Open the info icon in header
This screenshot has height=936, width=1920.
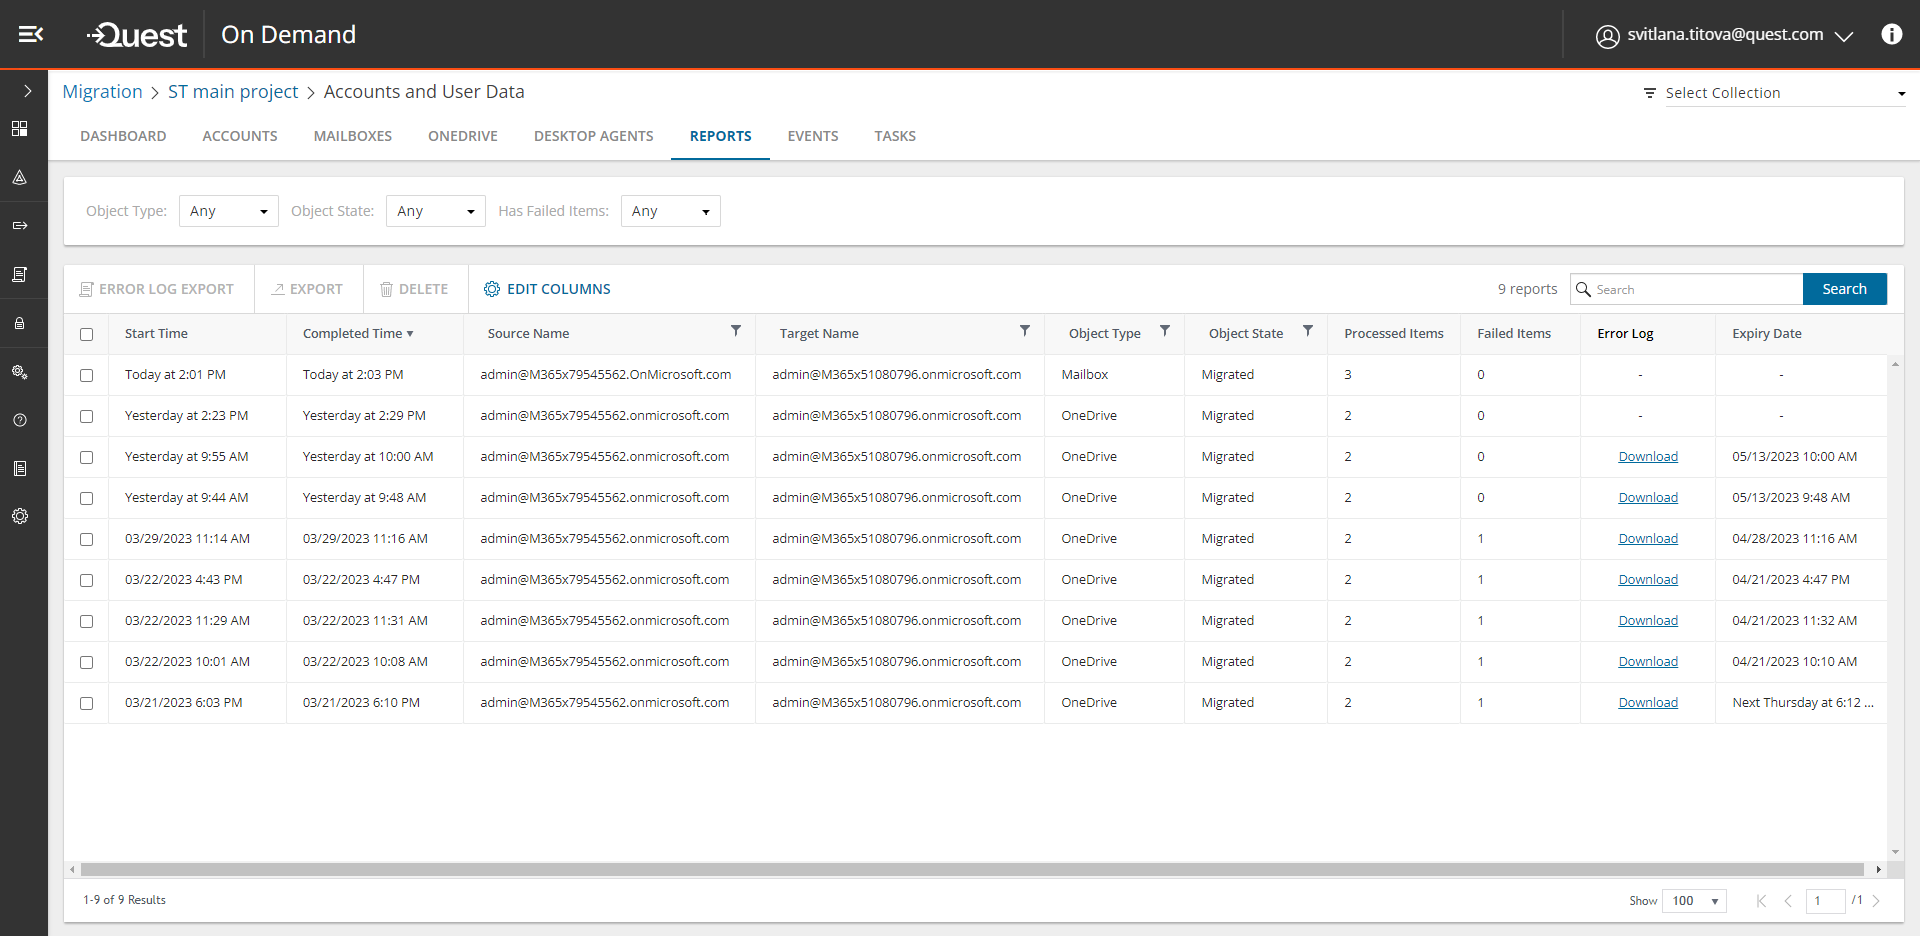(x=1891, y=34)
